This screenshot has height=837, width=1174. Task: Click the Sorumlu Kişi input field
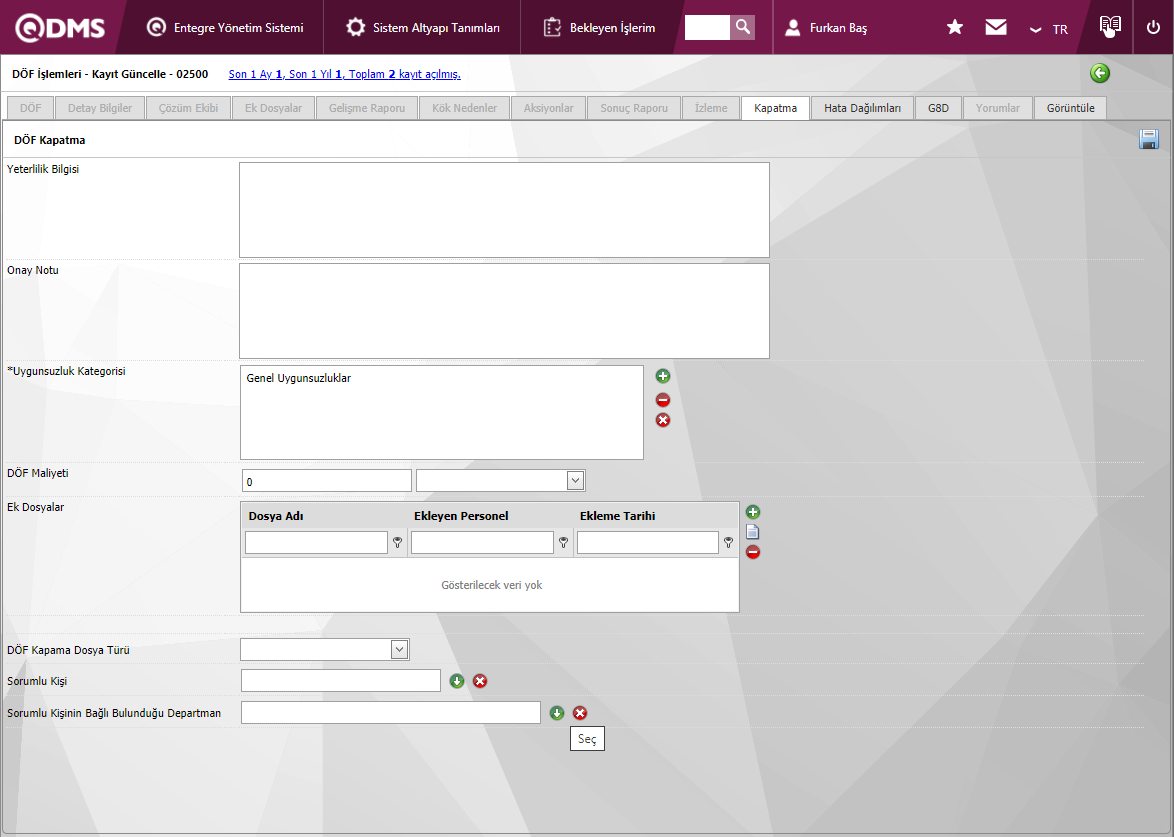click(x=341, y=681)
